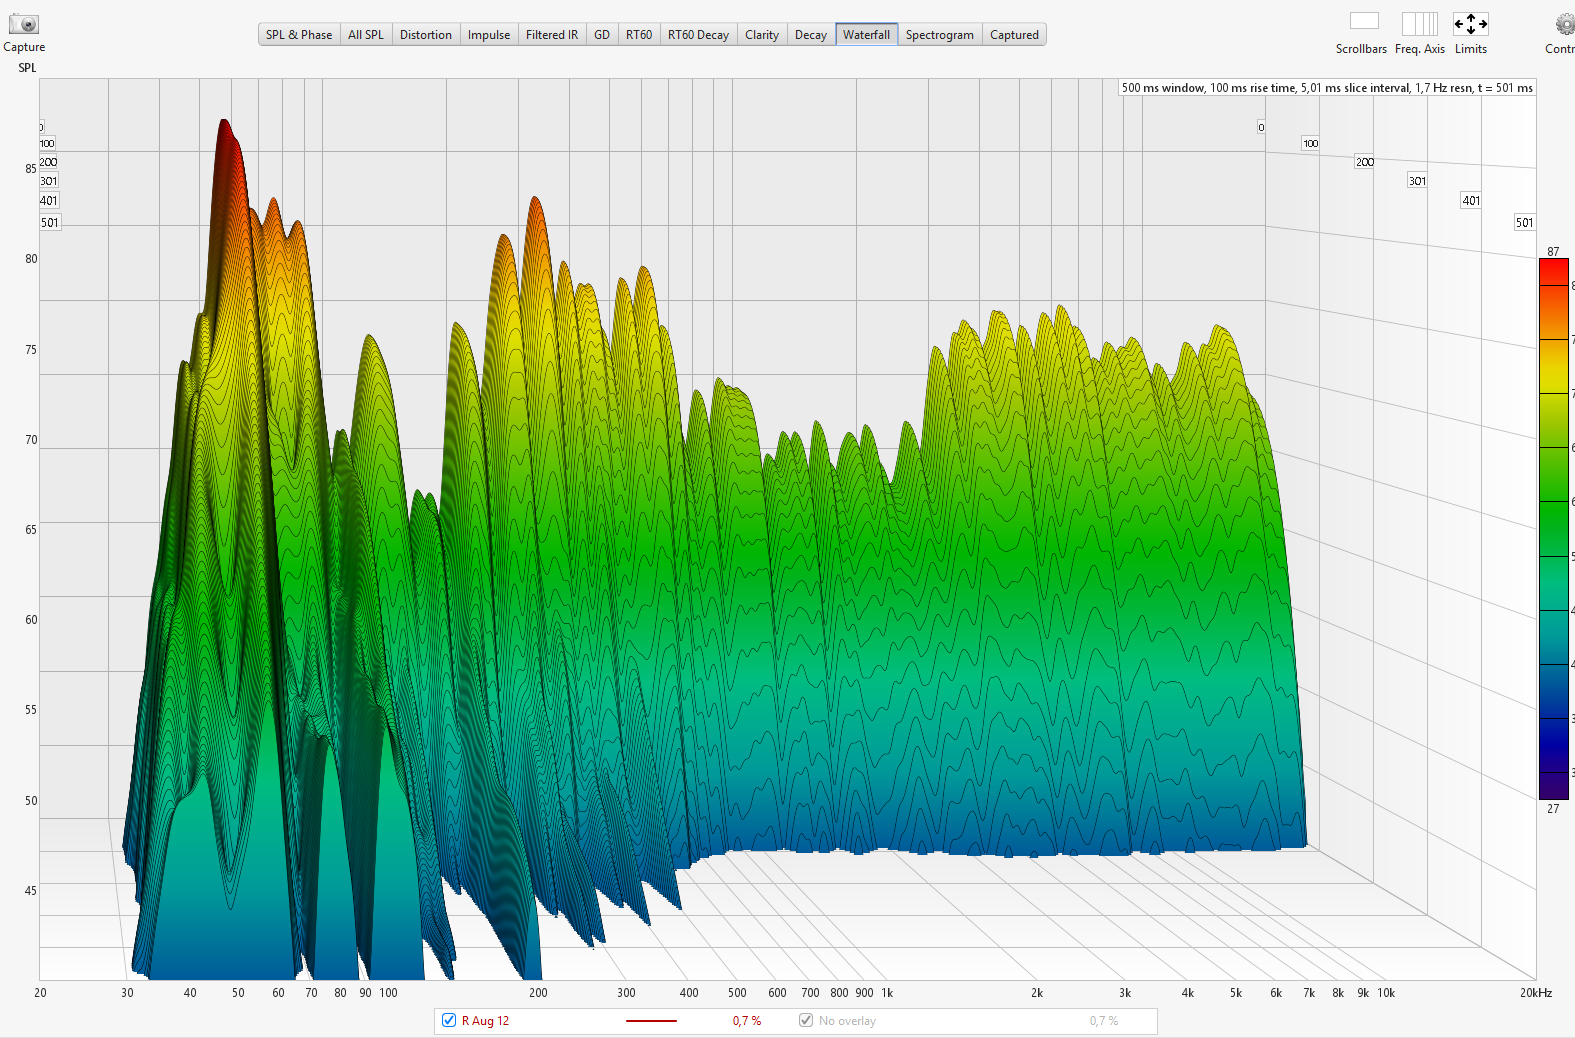
Task: Select the Waterfall tab
Action: click(x=866, y=35)
